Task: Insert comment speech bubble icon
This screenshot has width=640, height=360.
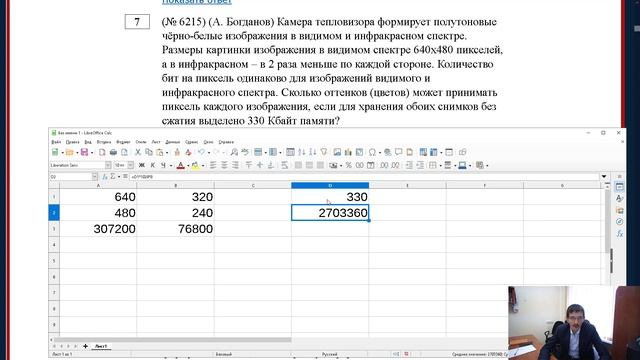Action: [x=398, y=152]
